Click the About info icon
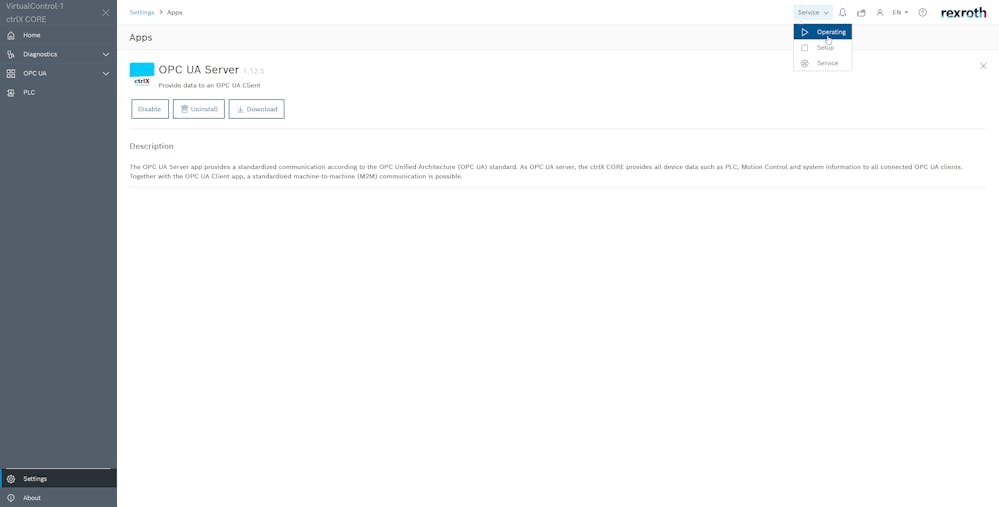The height and width of the screenshot is (507, 999). tap(11, 497)
